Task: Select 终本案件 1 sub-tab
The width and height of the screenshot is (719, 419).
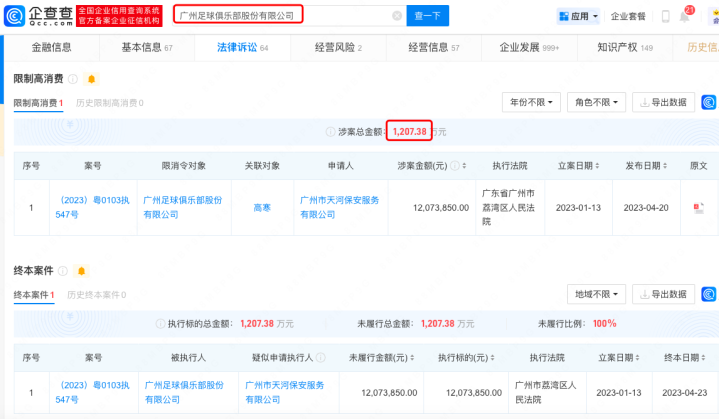Action: pyautogui.click(x=34, y=295)
